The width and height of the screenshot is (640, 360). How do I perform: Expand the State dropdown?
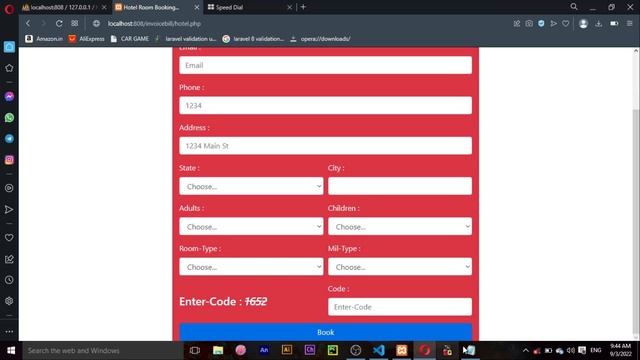tap(251, 186)
